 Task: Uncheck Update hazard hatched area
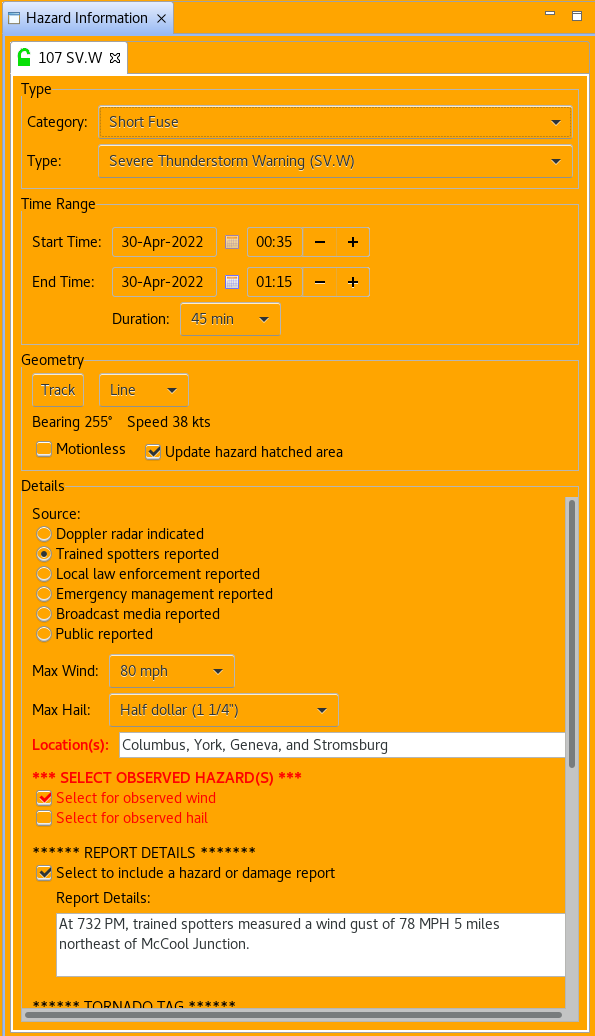[153, 452]
